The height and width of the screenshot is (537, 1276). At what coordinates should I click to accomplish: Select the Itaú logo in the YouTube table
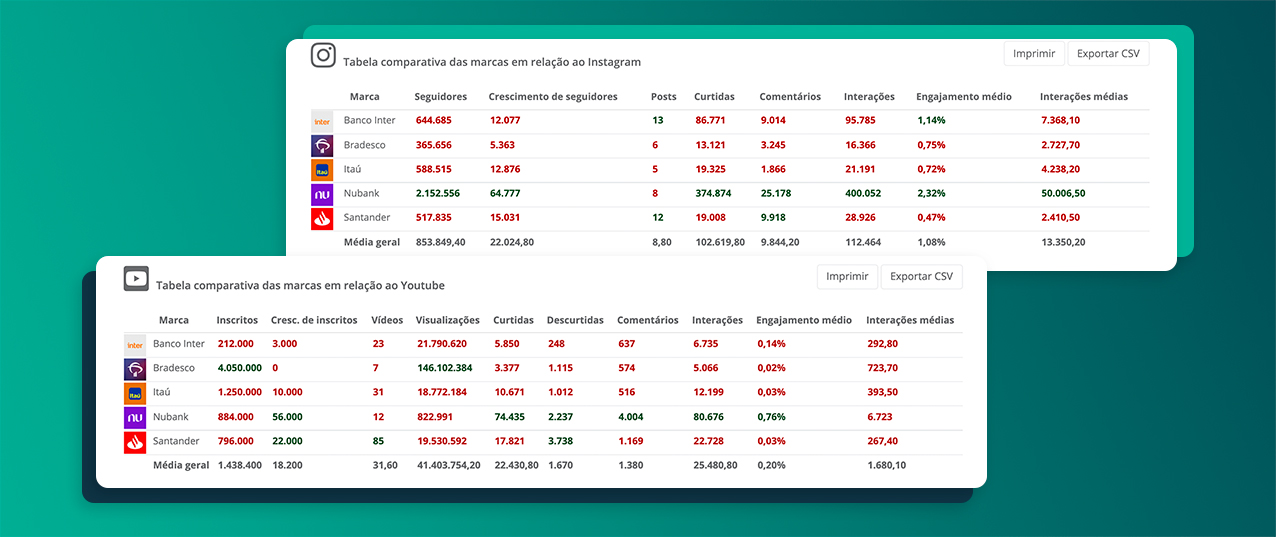tap(135, 393)
